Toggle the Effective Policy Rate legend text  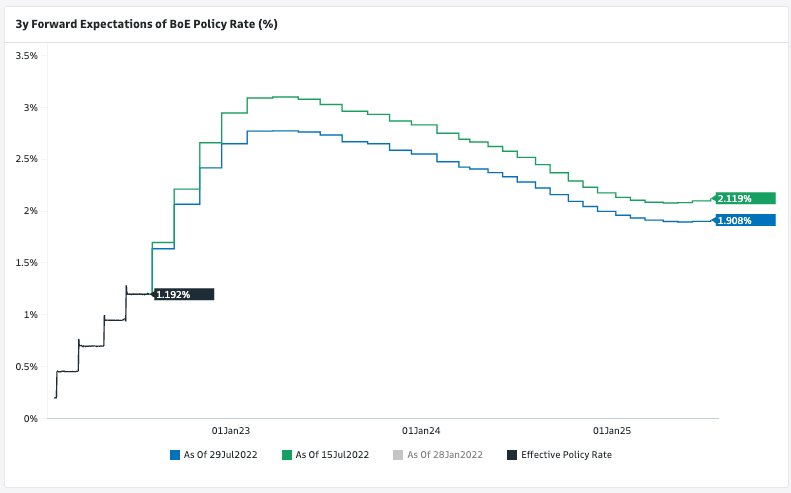click(566, 454)
